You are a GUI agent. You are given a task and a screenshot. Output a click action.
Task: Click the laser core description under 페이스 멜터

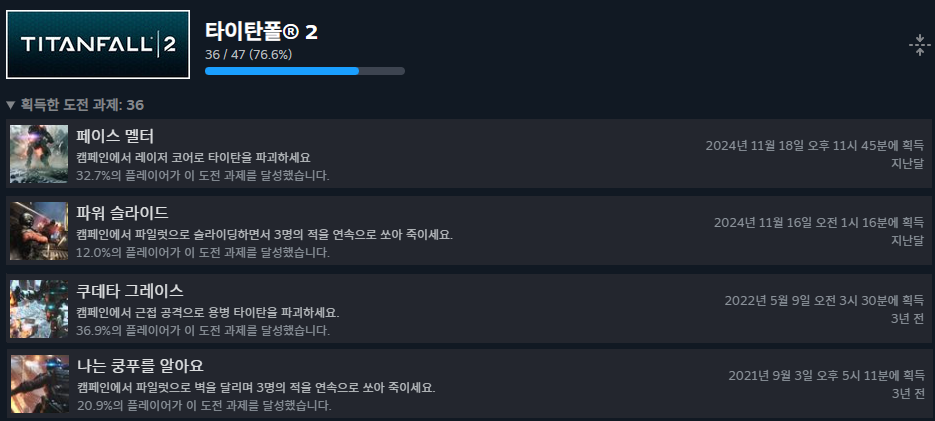click(x=193, y=158)
